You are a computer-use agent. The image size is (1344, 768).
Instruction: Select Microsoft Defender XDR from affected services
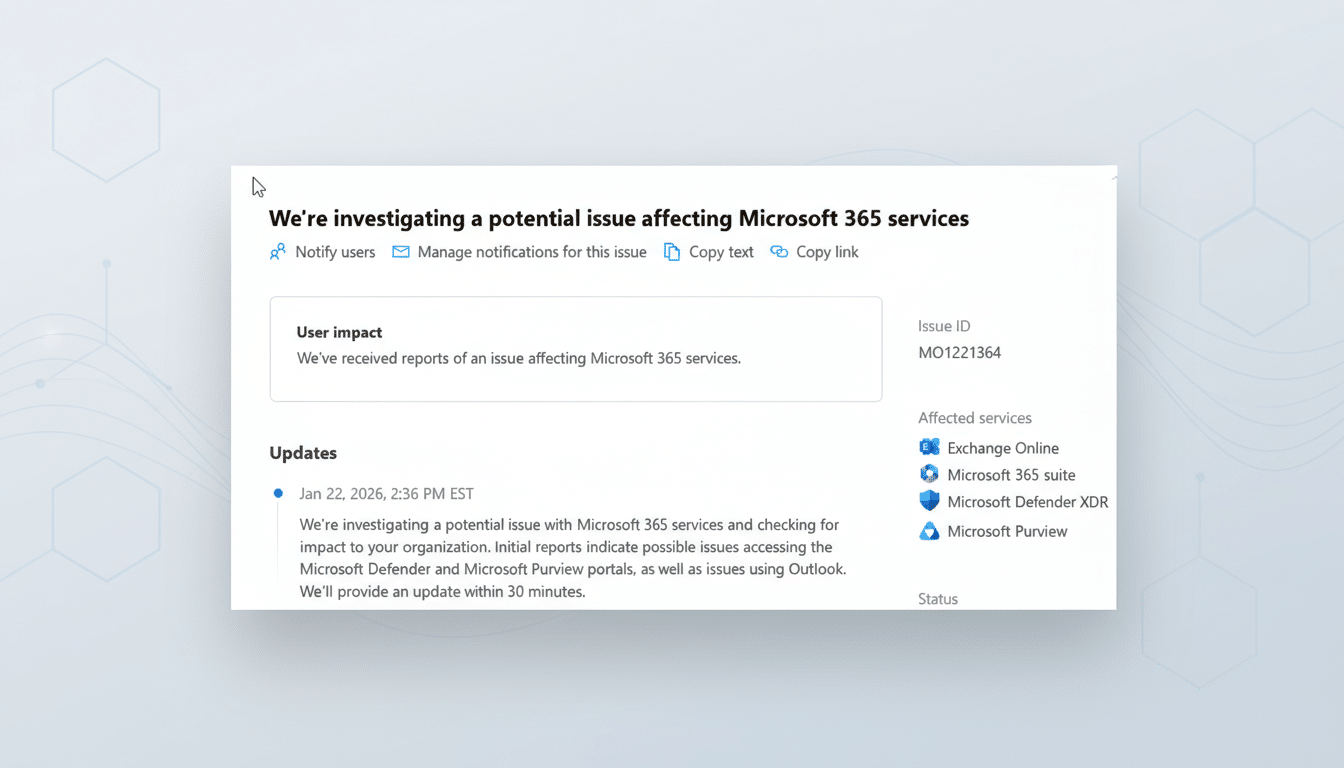tap(1027, 501)
